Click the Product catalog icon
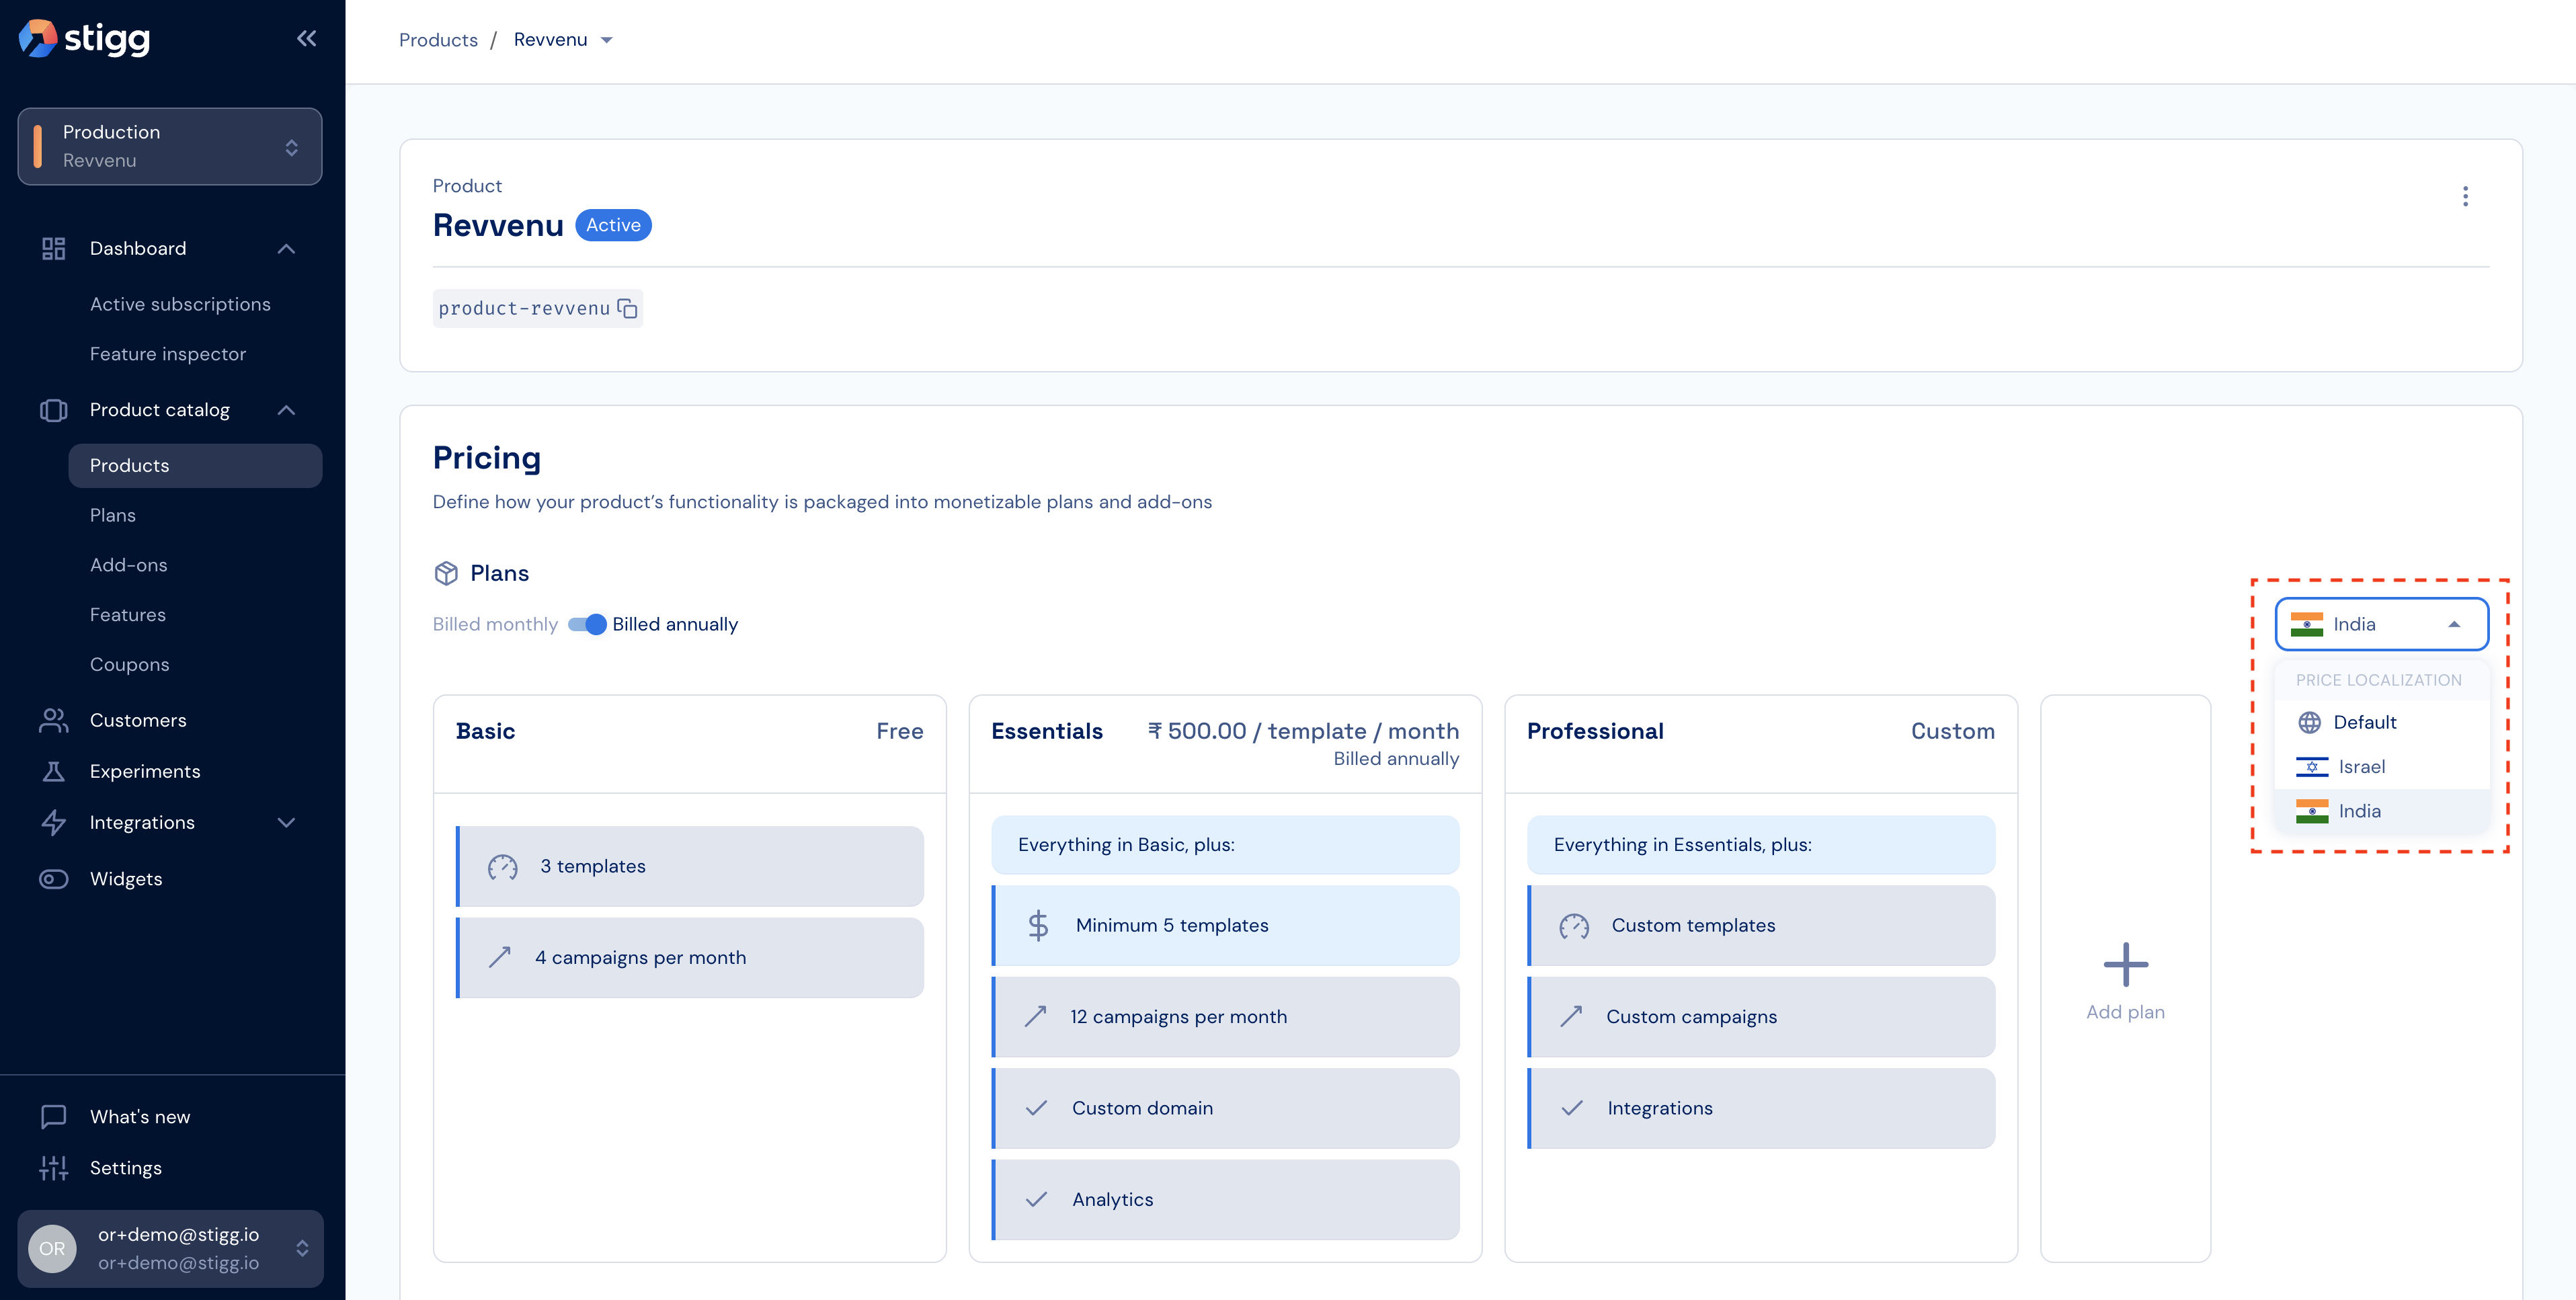 pyautogui.click(x=53, y=410)
